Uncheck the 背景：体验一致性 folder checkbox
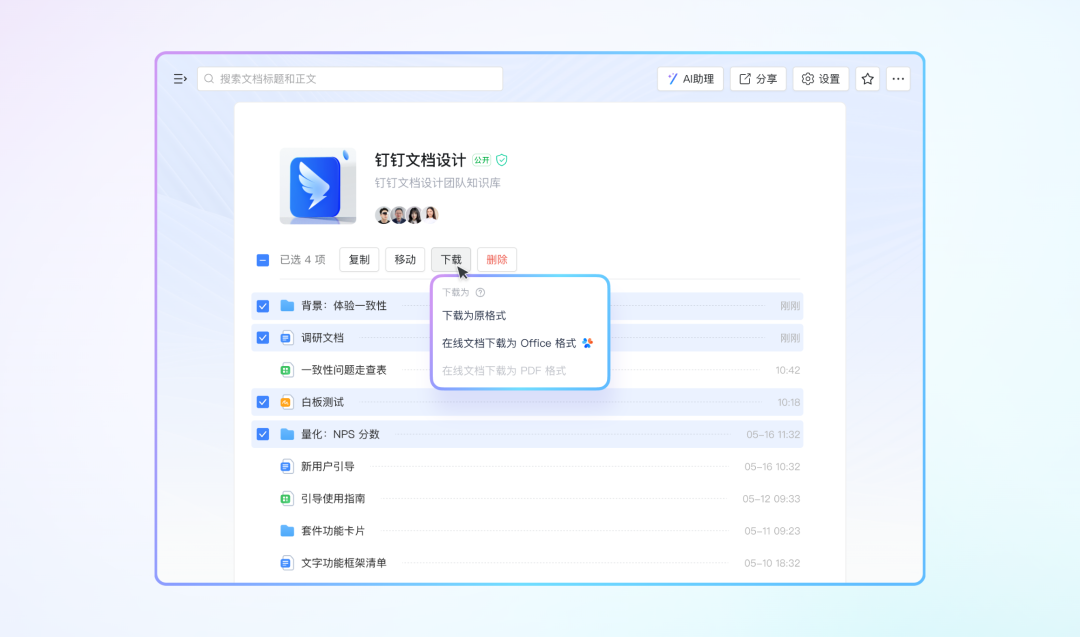Screen dimensions: 1080x637 [x=263, y=306]
